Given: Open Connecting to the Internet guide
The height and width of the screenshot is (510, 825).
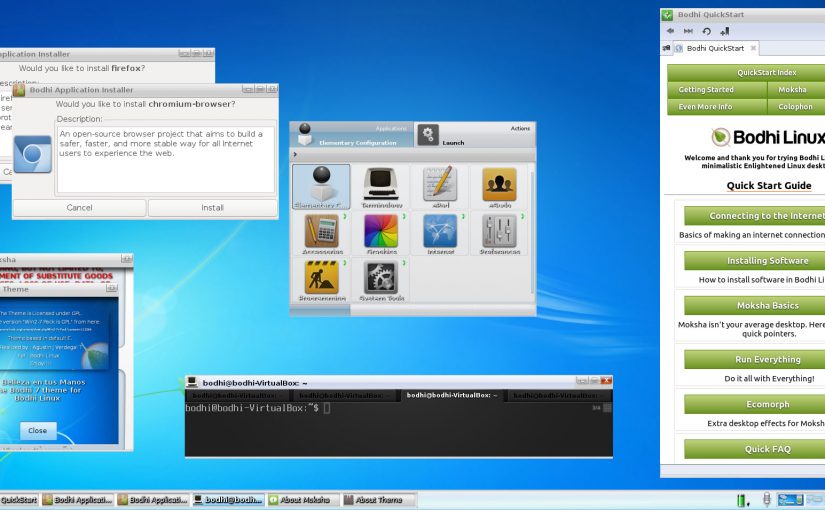Looking at the screenshot, I should coord(754,216).
